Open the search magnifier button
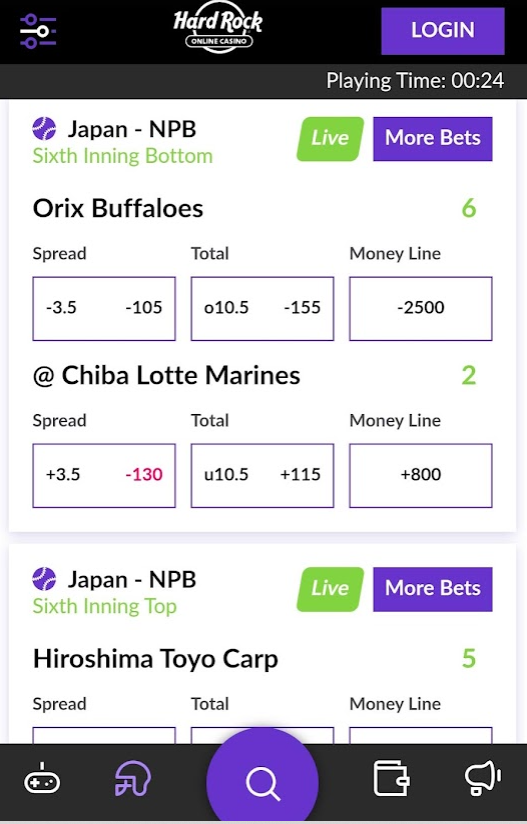This screenshot has width=527, height=824. click(x=263, y=783)
